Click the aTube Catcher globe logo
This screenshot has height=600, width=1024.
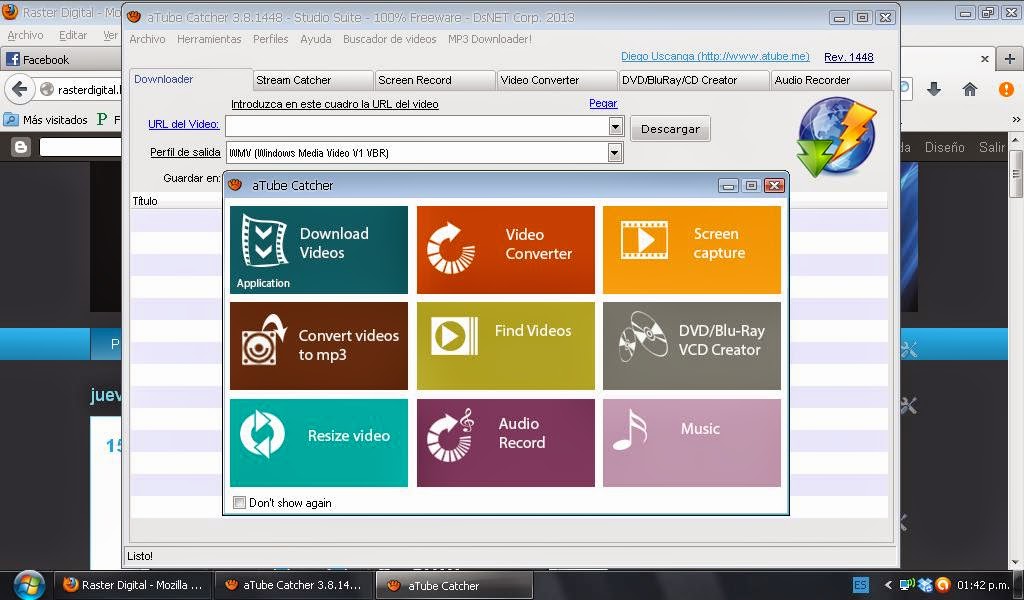pos(837,137)
